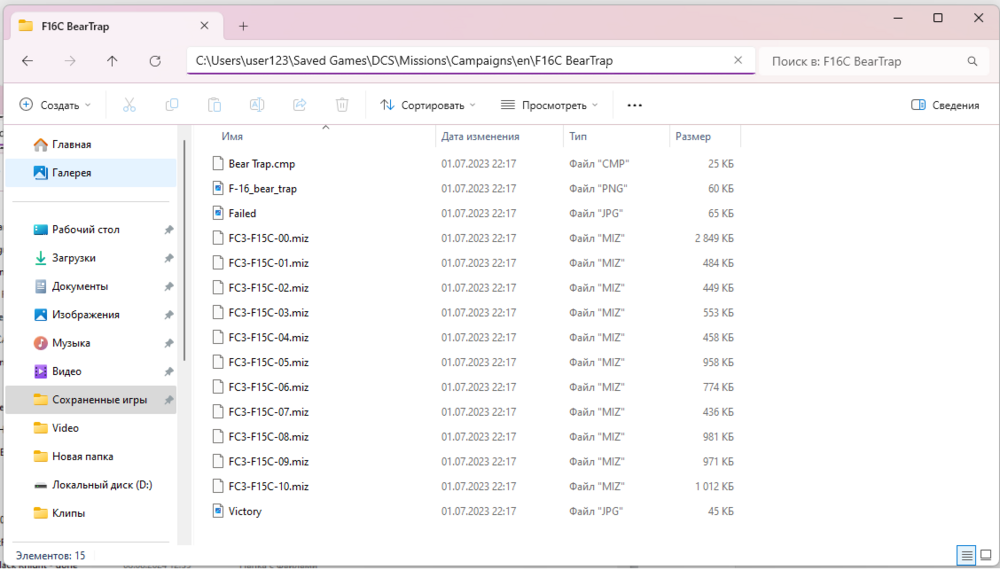Click the search magnifier icon
This screenshot has height=570, width=1000.
point(972,61)
